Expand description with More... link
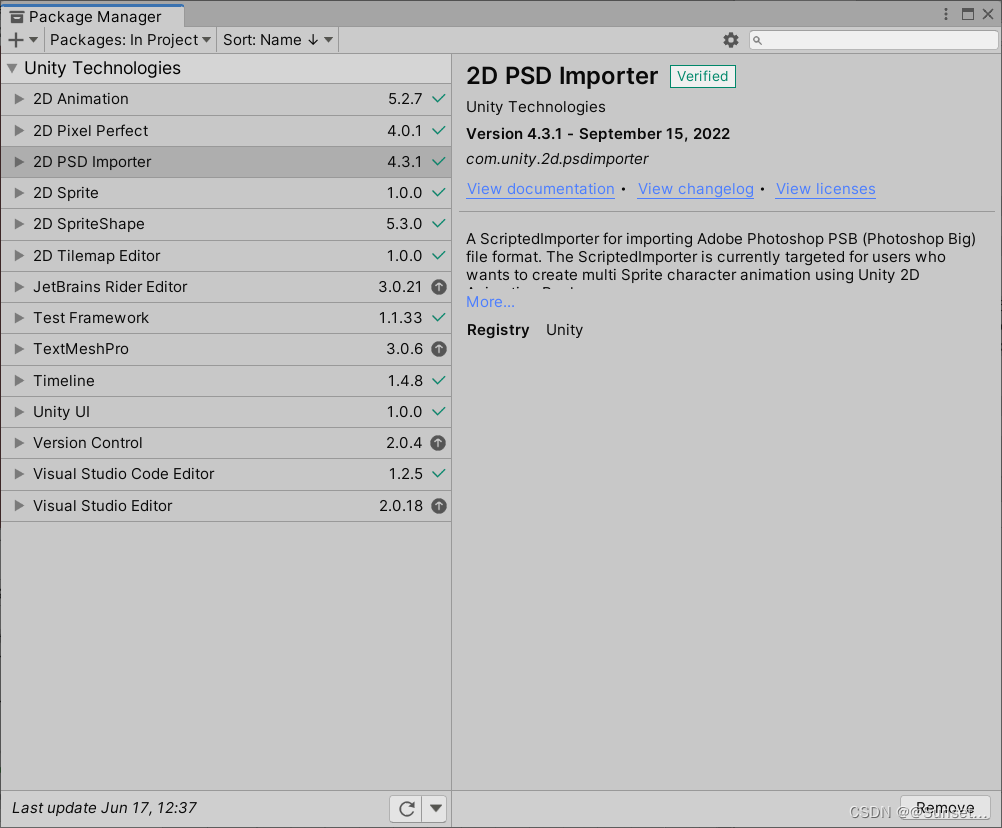Image resolution: width=1002 pixels, height=828 pixels. coord(490,302)
